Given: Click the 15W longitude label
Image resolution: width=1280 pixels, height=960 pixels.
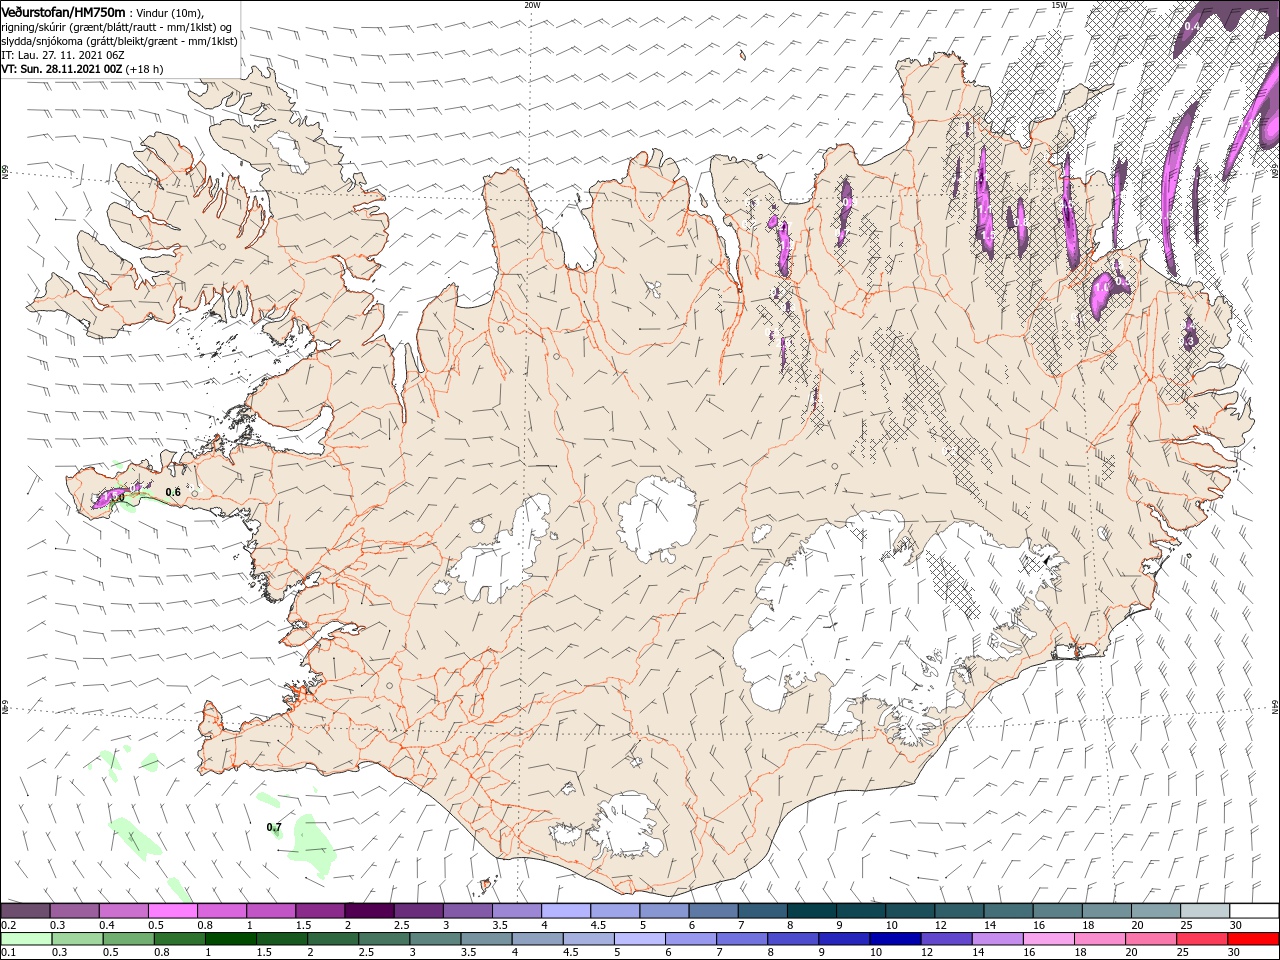Looking at the screenshot, I should coord(1059,5).
